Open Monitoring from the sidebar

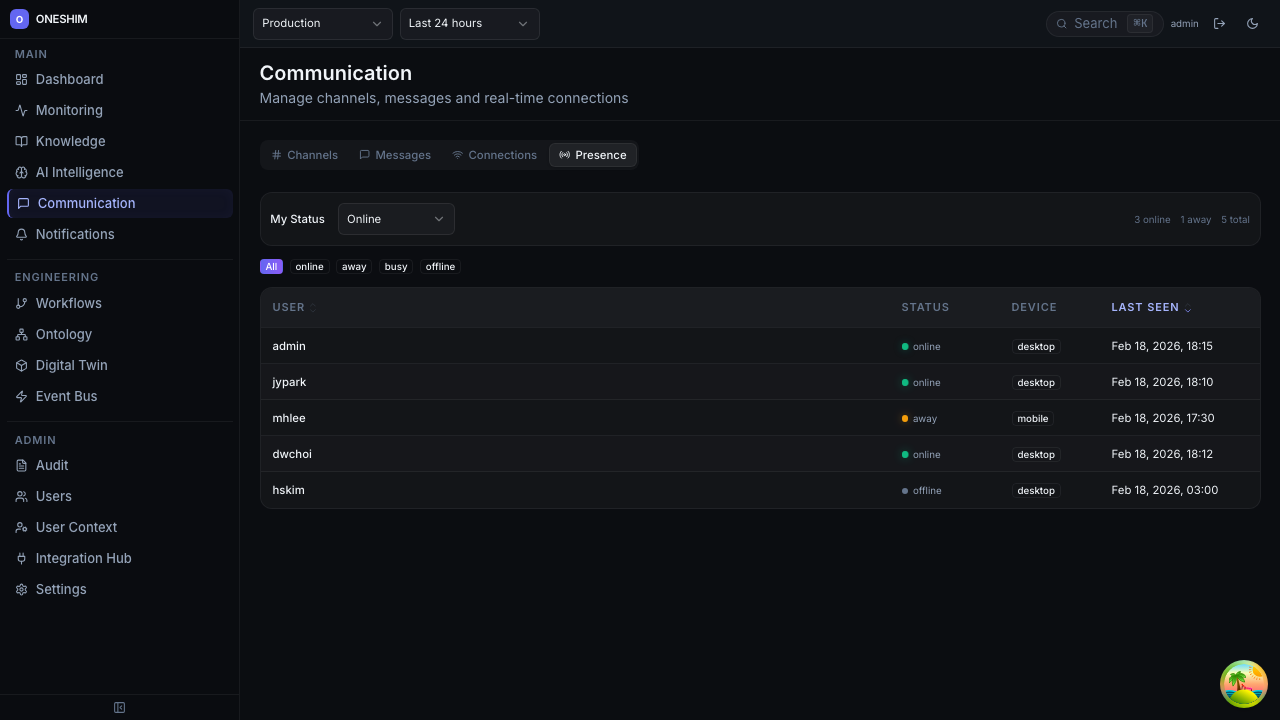(69, 110)
